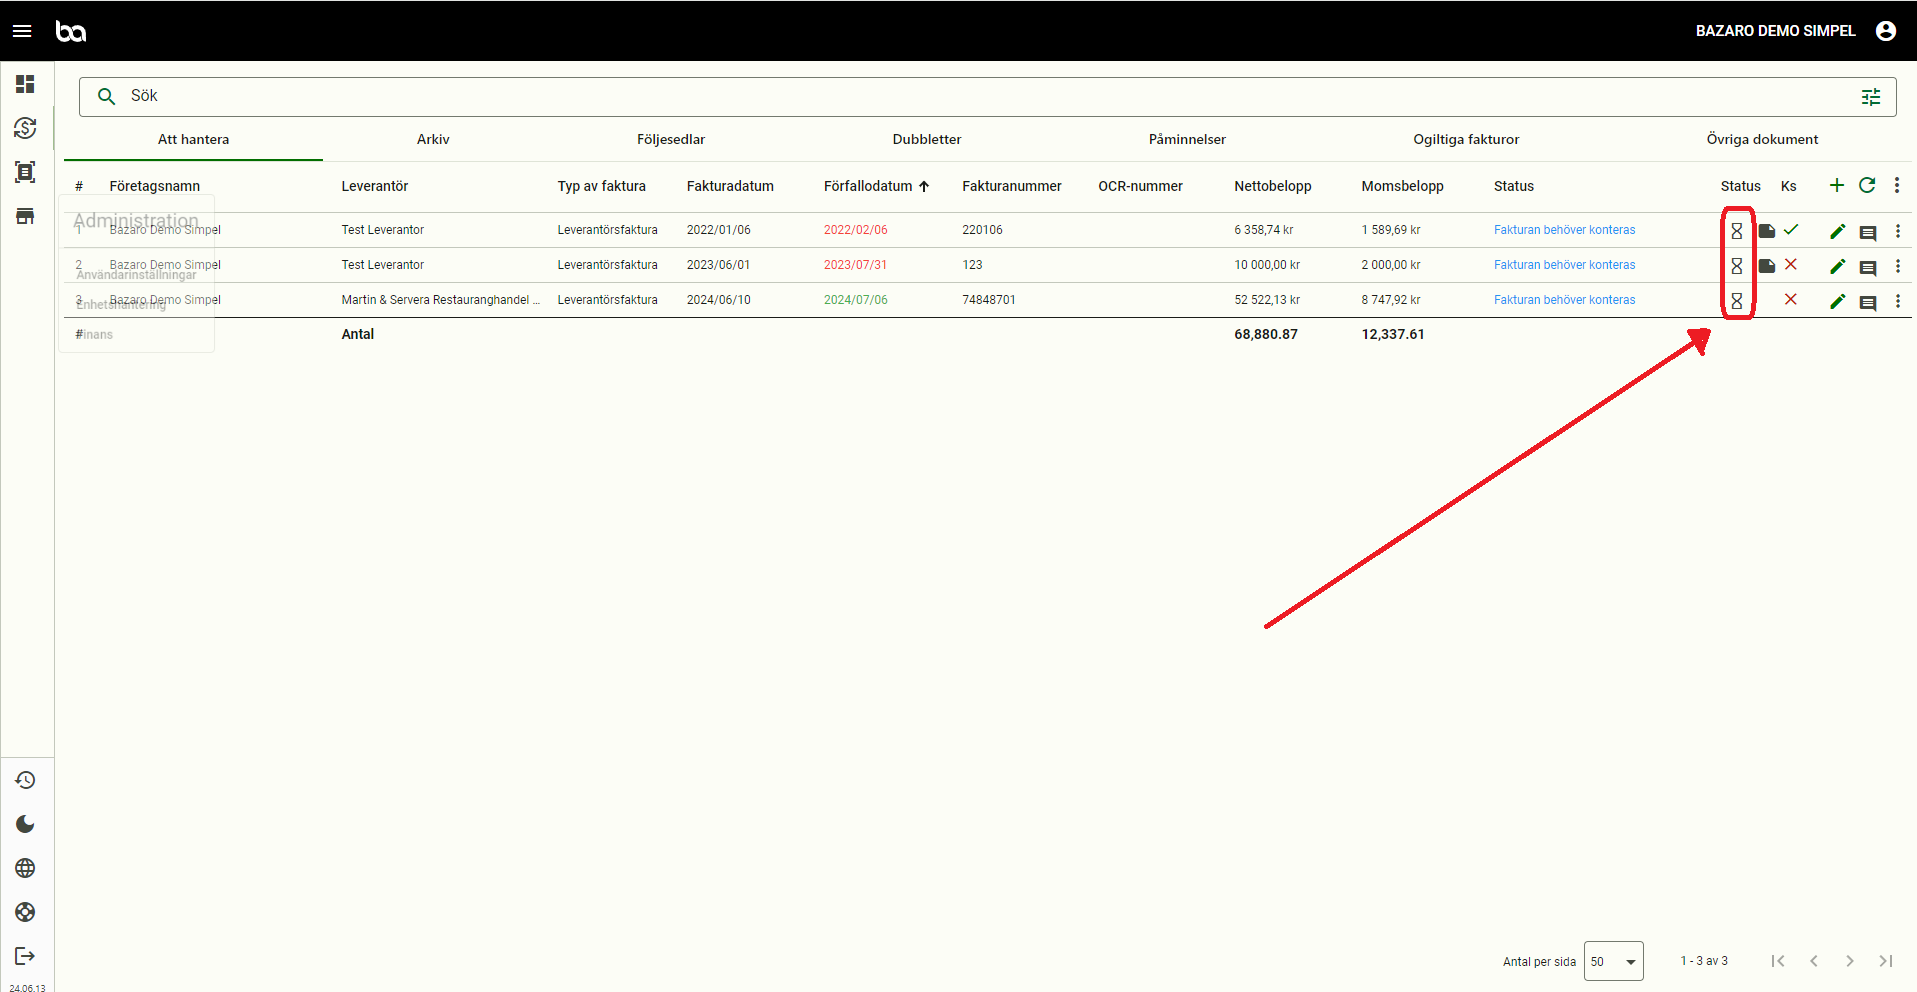This screenshot has height=992, width=1917.
Task: Click the search magnifier icon
Action: [x=106, y=96]
